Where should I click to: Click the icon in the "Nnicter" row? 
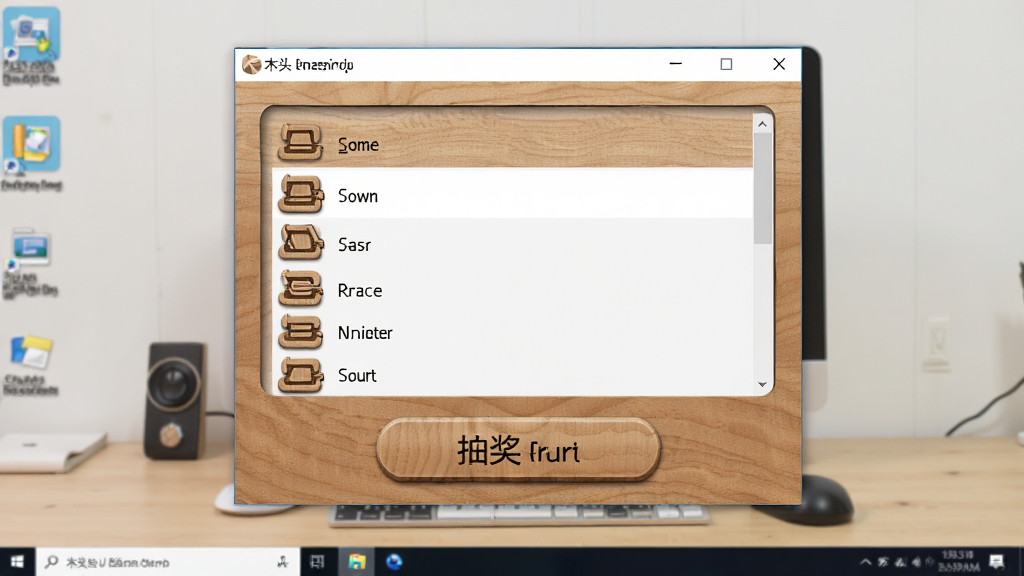(300, 331)
